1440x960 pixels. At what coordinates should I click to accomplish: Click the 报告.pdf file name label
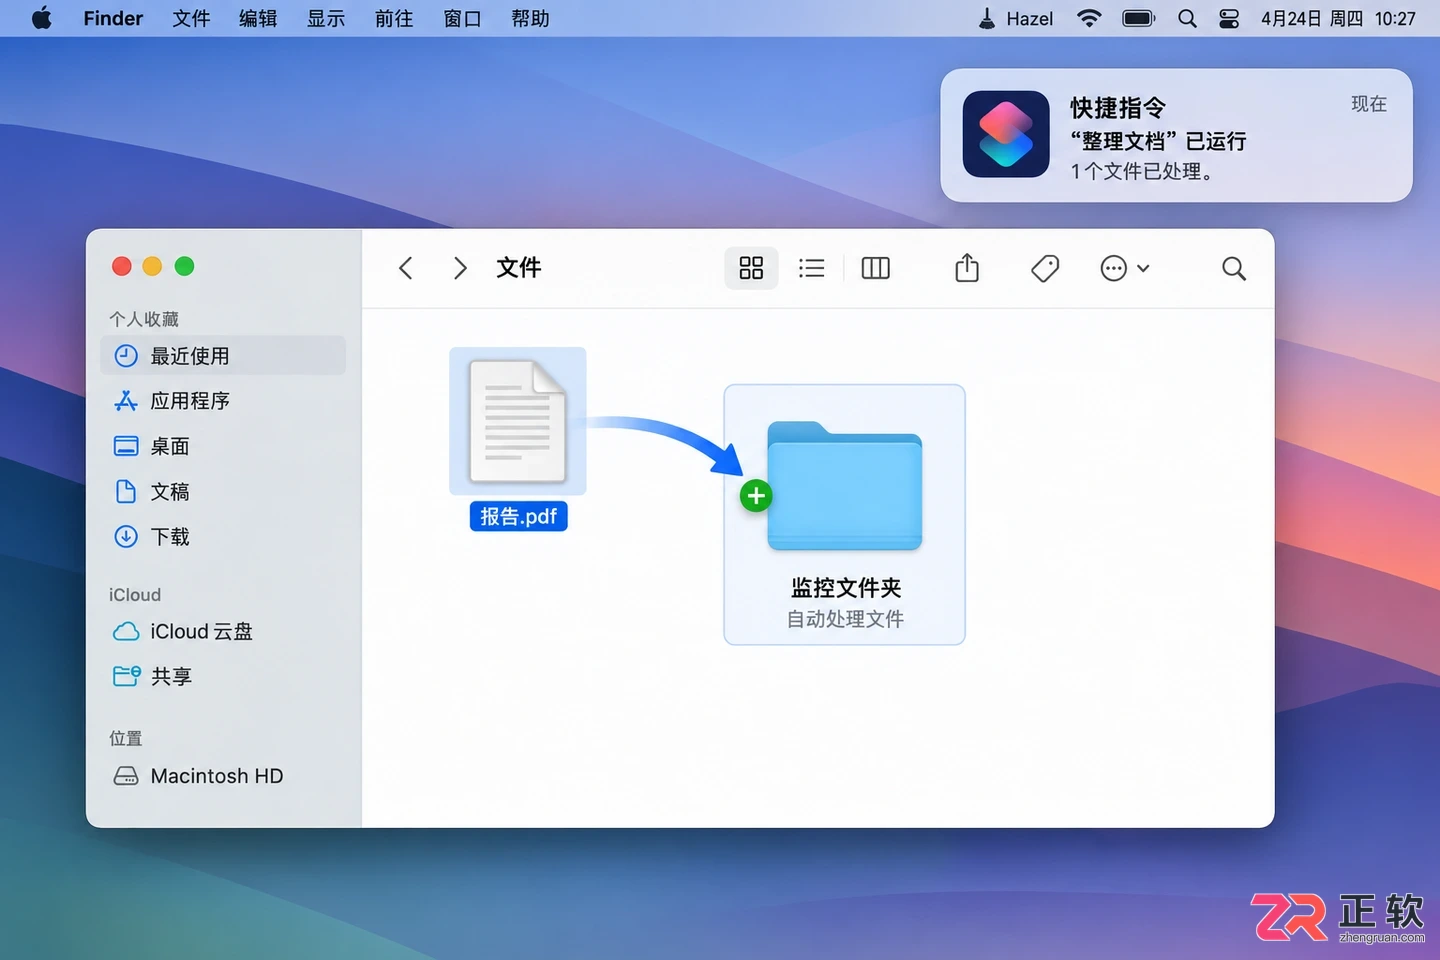(x=518, y=516)
